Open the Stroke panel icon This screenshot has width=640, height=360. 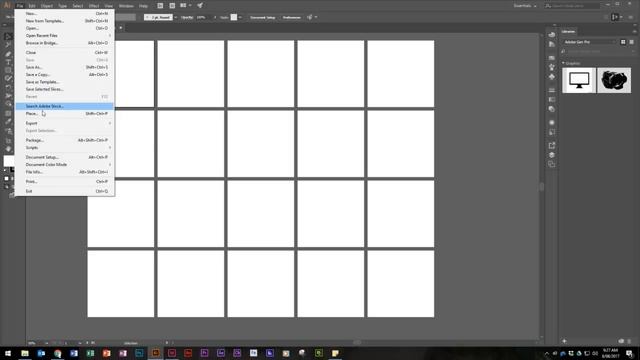[x=552, y=90]
